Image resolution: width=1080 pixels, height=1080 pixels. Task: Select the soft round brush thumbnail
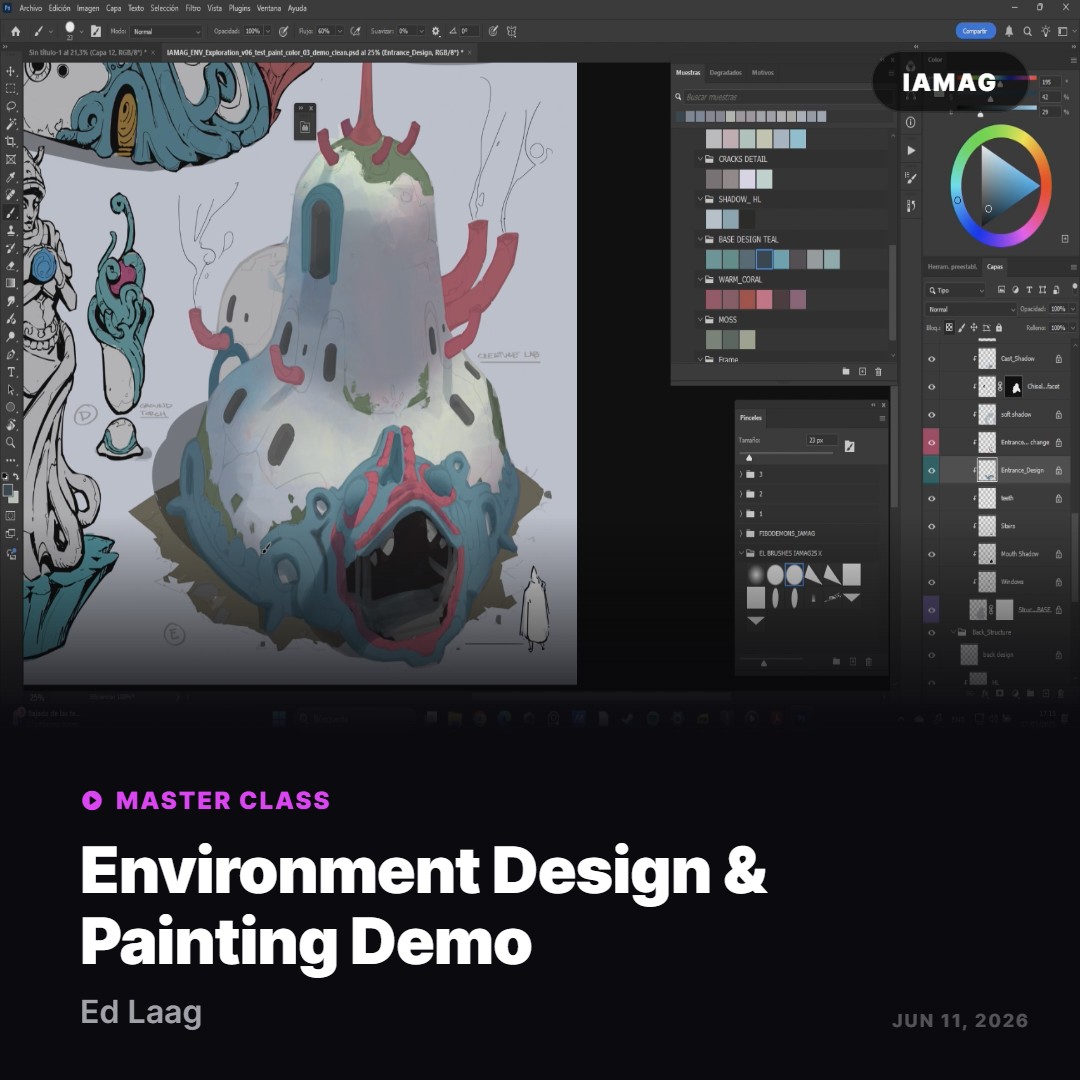(x=756, y=574)
